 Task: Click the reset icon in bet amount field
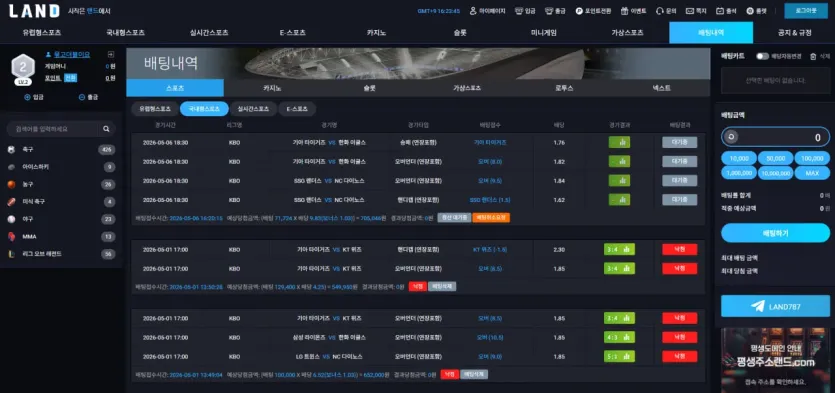click(731, 137)
